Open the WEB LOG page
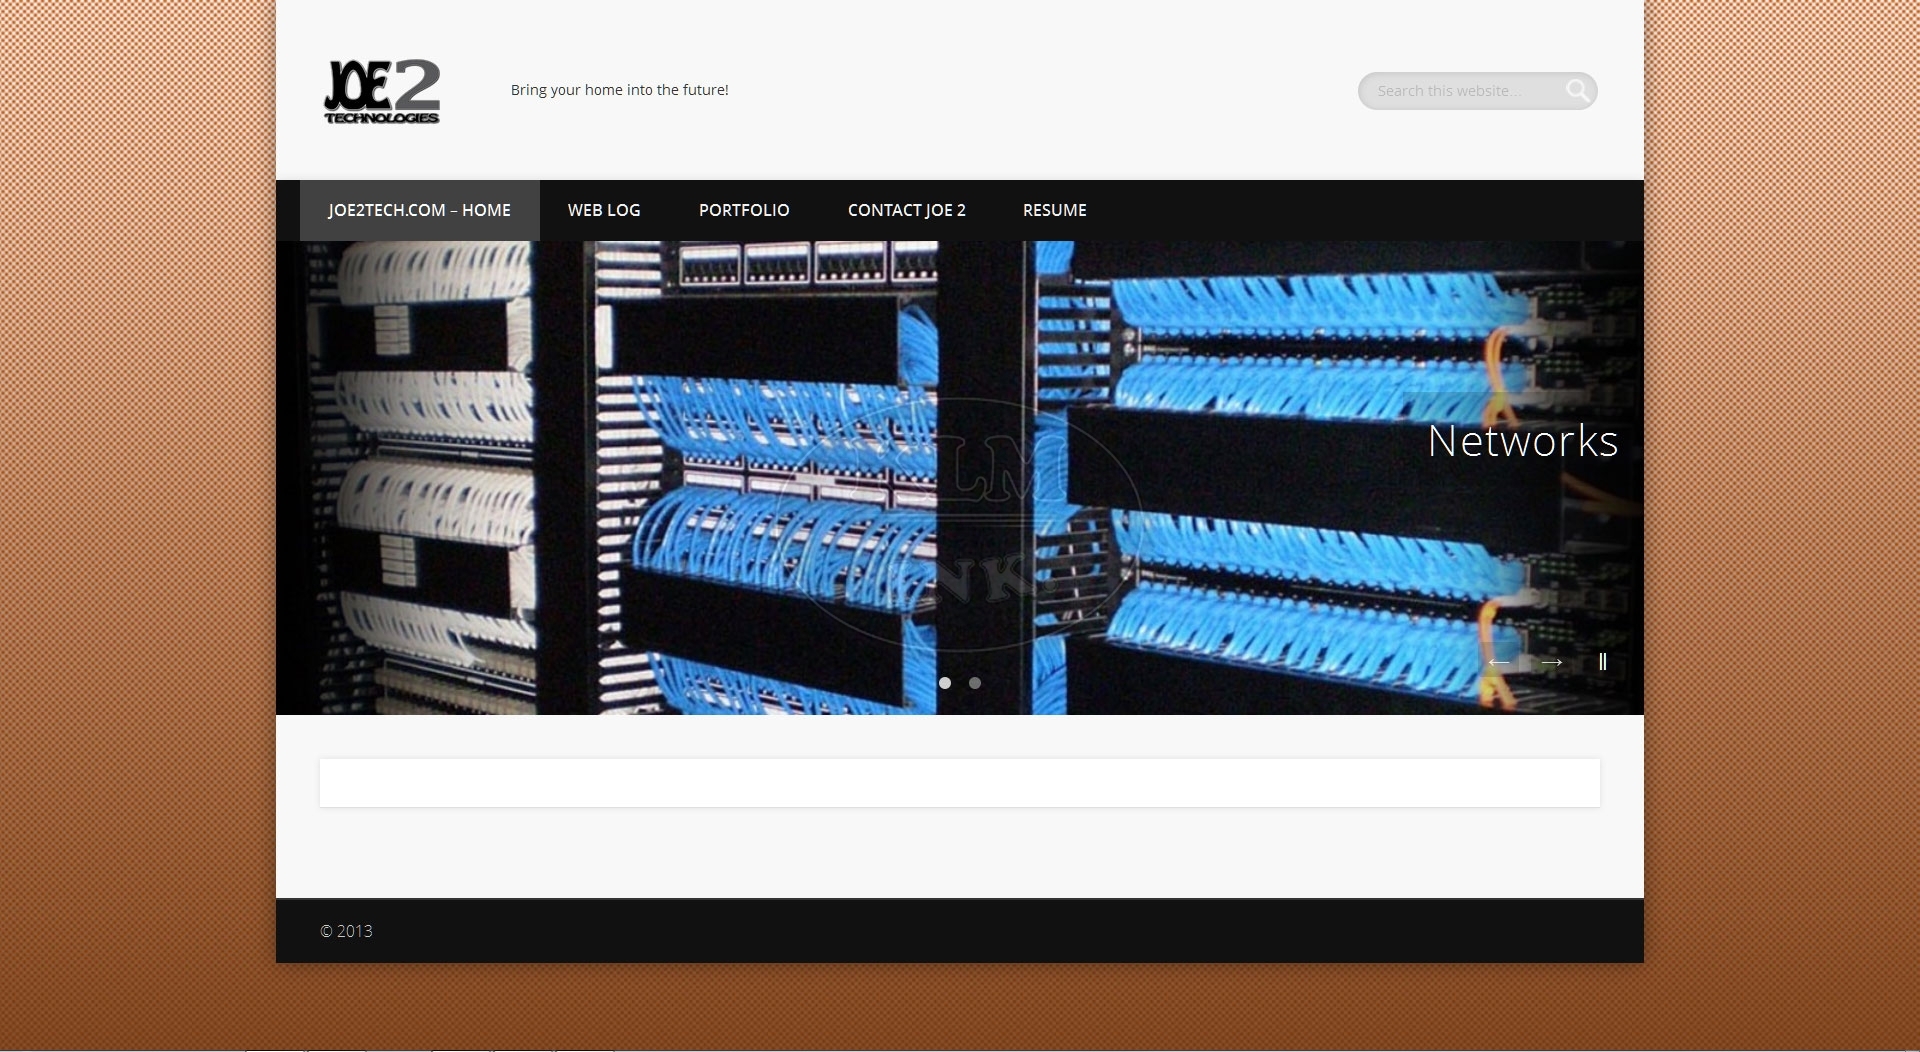1920x1052 pixels. point(604,210)
